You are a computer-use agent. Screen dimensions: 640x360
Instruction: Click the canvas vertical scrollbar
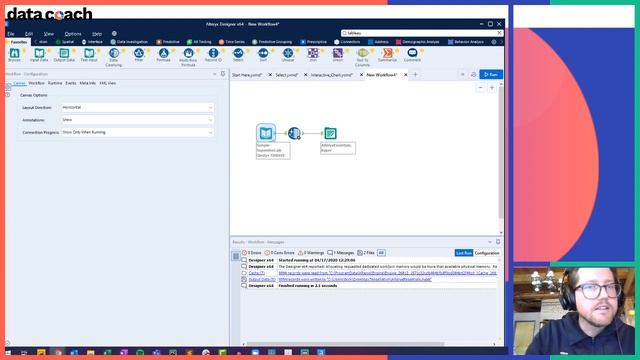tap(501, 152)
